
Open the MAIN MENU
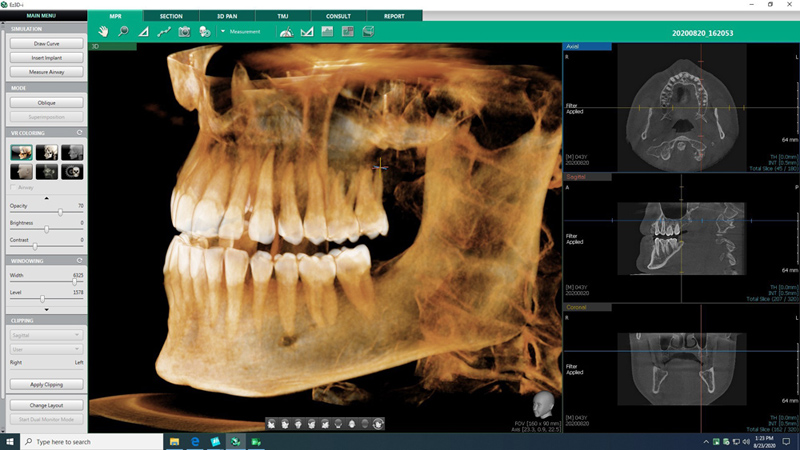[41, 16]
